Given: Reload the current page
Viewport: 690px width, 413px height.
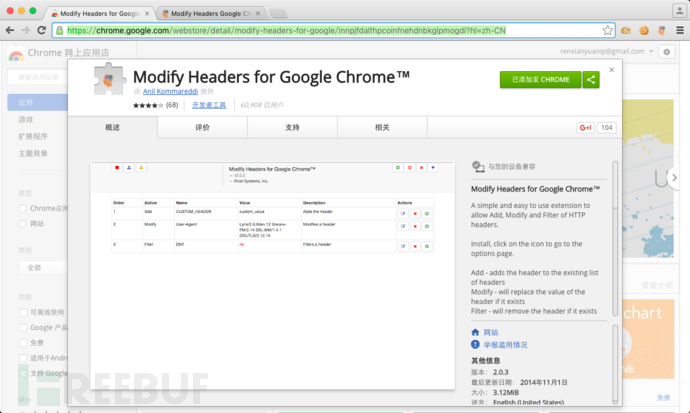Looking at the screenshot, I should point(41,30).
